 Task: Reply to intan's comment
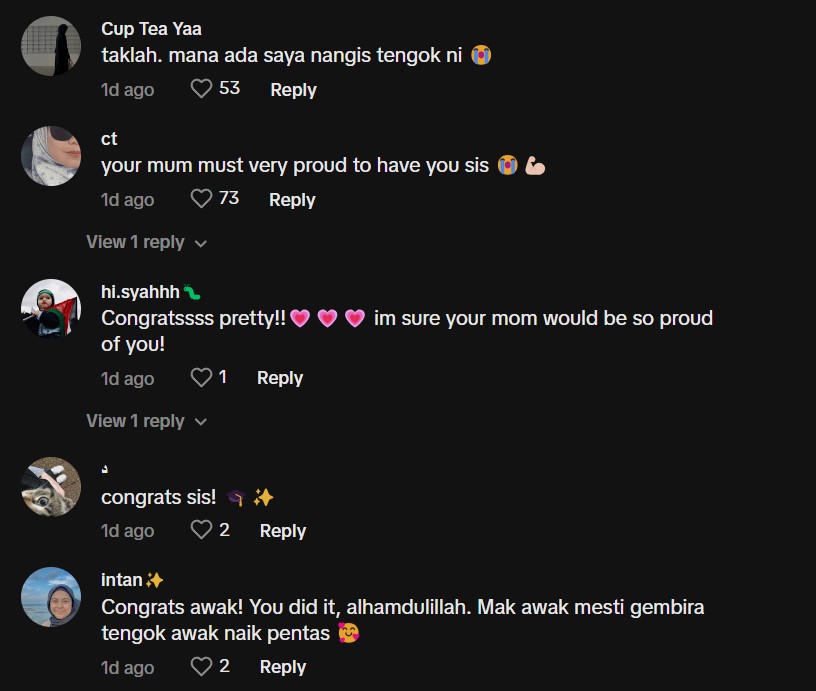(283, 667)
